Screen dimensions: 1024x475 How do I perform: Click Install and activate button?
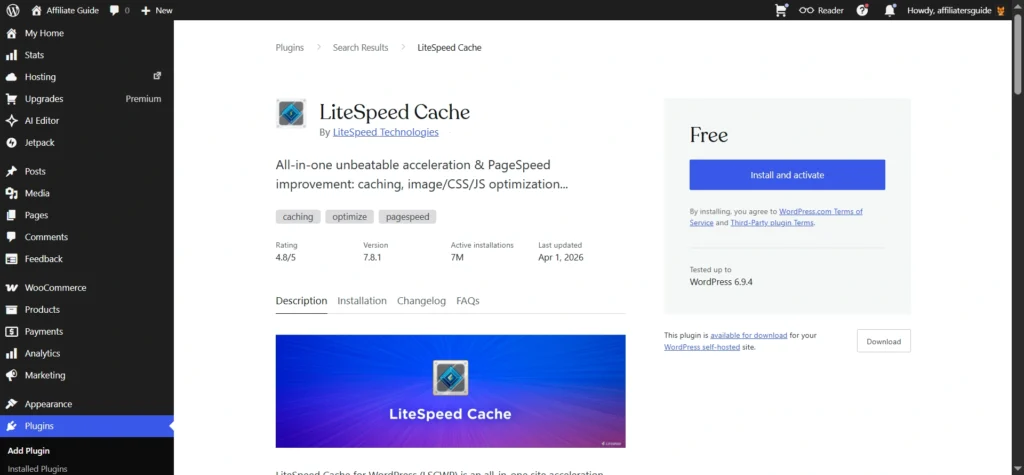coord(787,175)
